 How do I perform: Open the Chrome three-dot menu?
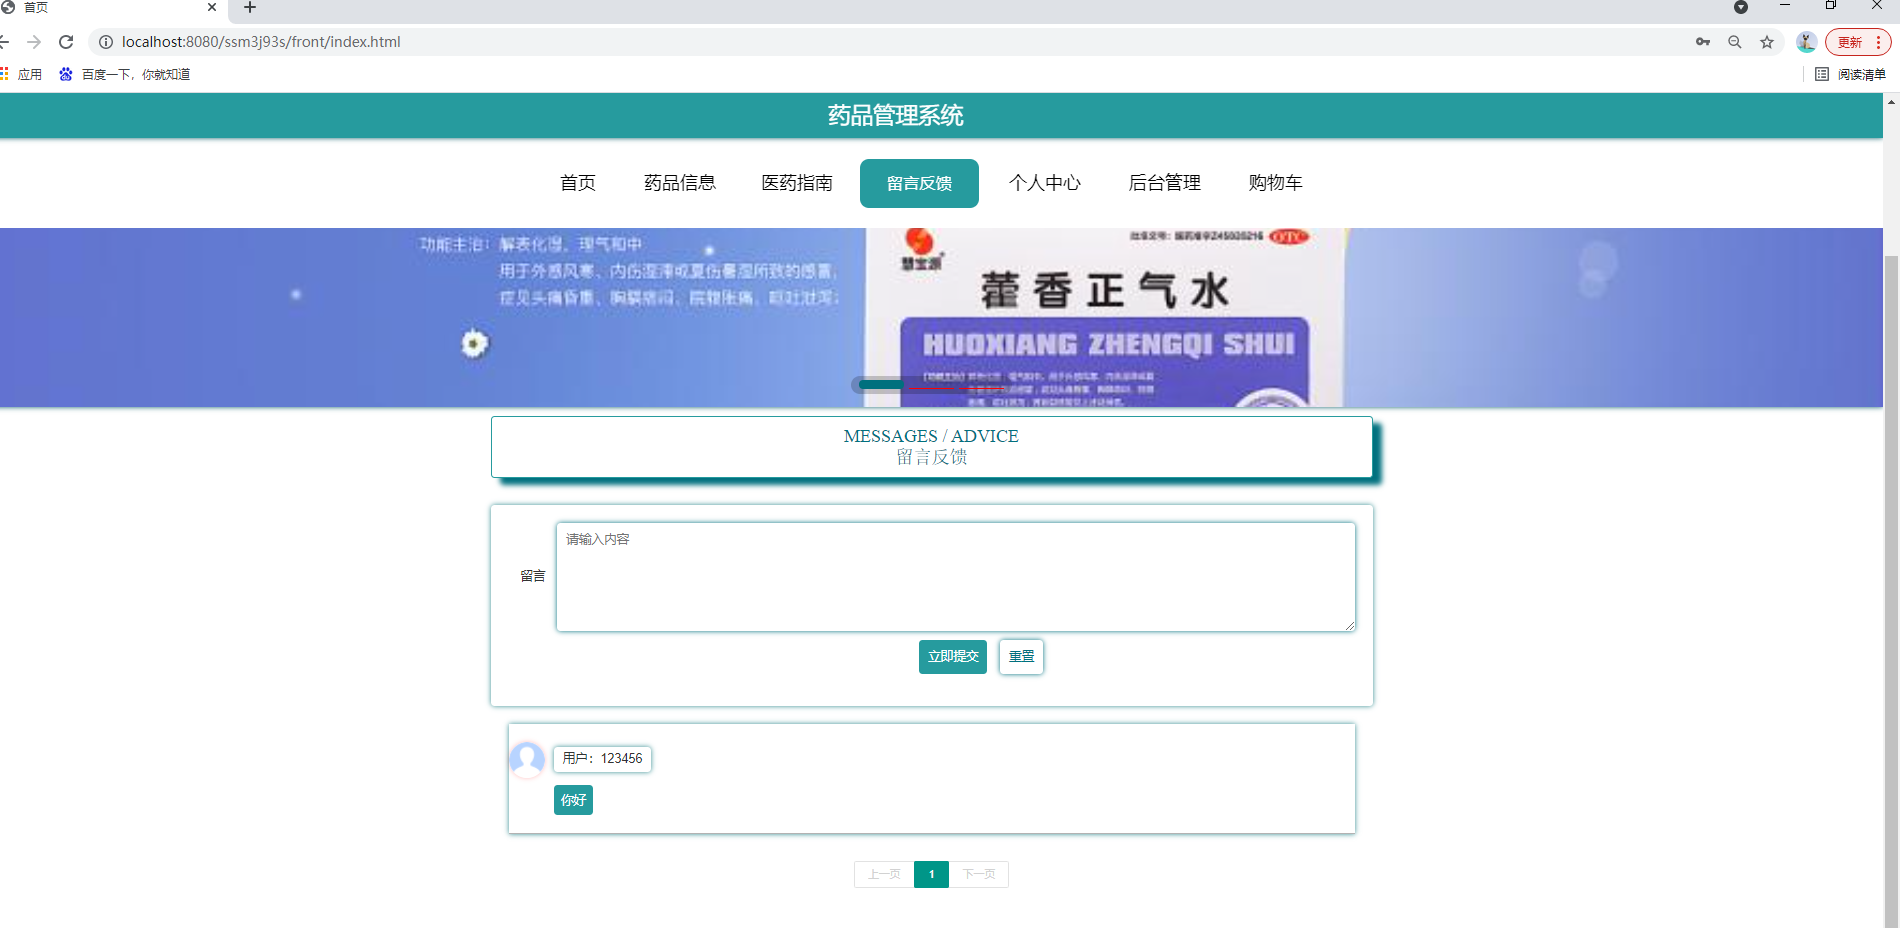pyautogui.click(x=1879, y=42)
